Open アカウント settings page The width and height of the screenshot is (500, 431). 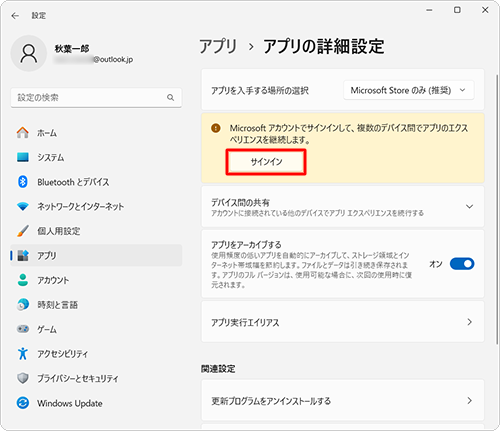96,280
